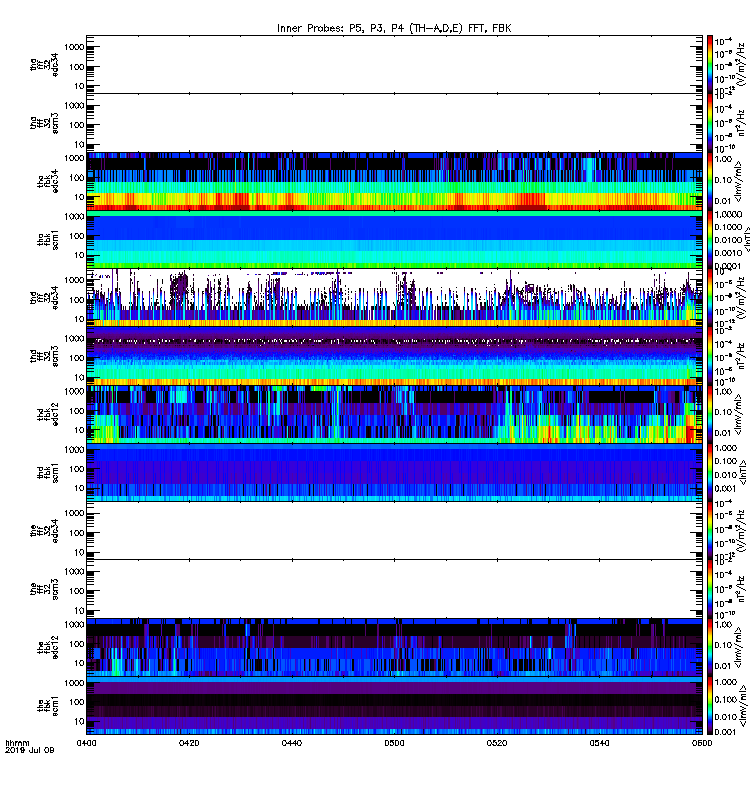Image resolution: width=750 pixels, height=800 pixels.
Task: Click the '2019 Jul 08' date label
Action: (30, 751)
